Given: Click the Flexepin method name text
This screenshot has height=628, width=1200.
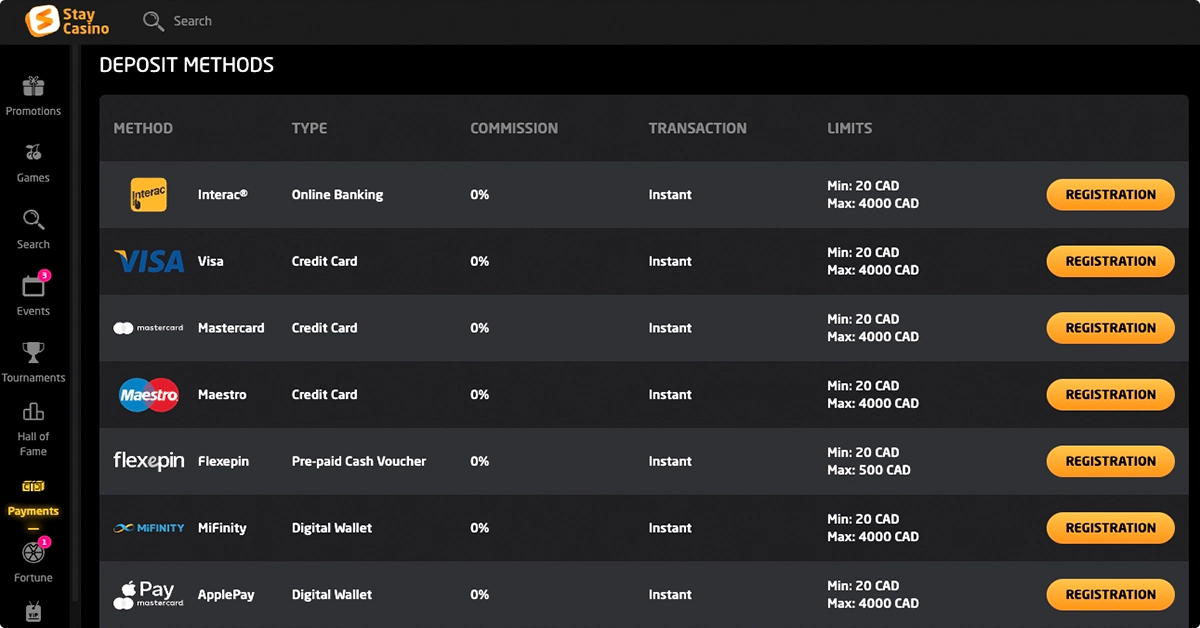Looking at the screenshot, I should pyautogui.click(x=223, y=461).
